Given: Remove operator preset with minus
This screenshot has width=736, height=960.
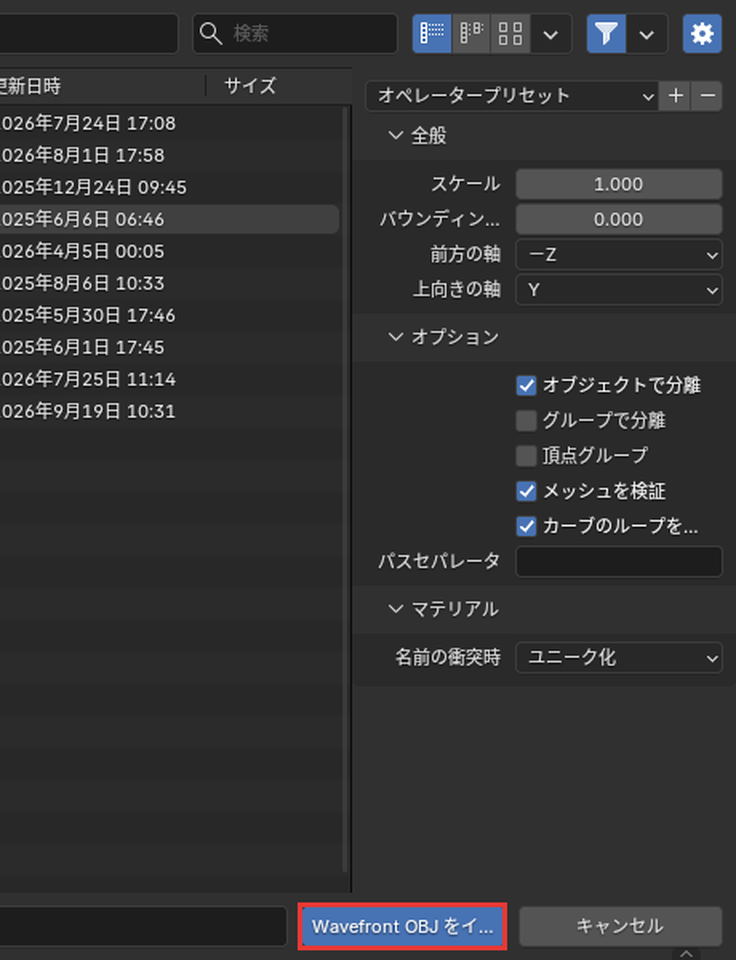Looking at the screenshot, I should point(707,96).
